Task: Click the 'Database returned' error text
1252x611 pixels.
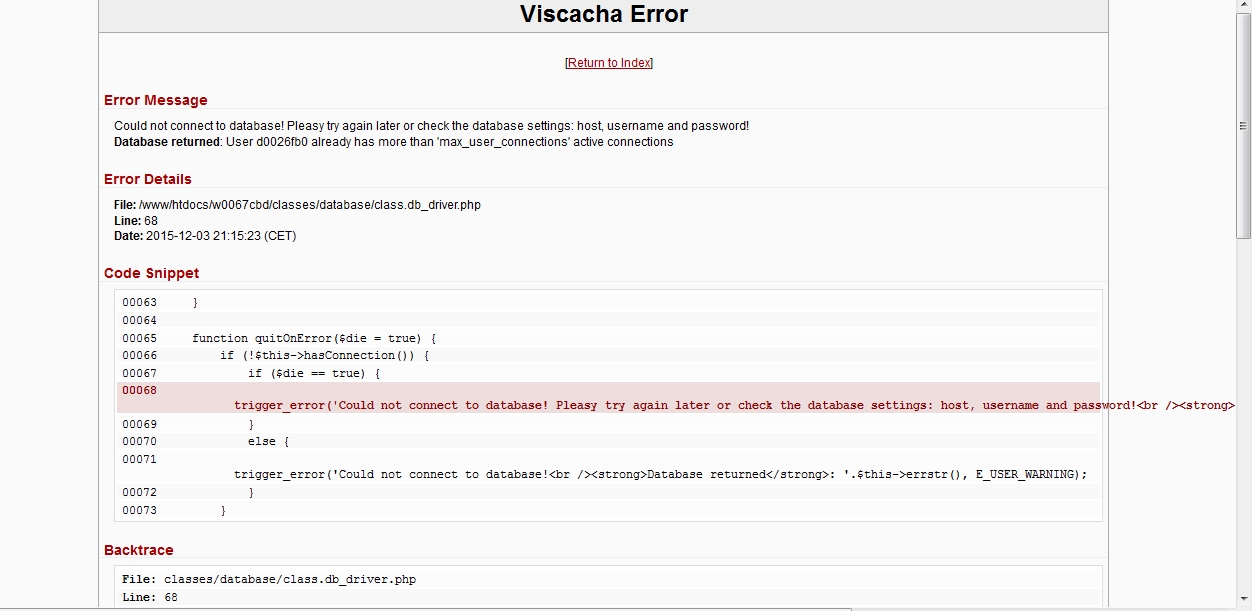Action: click(x=393, y=142)
